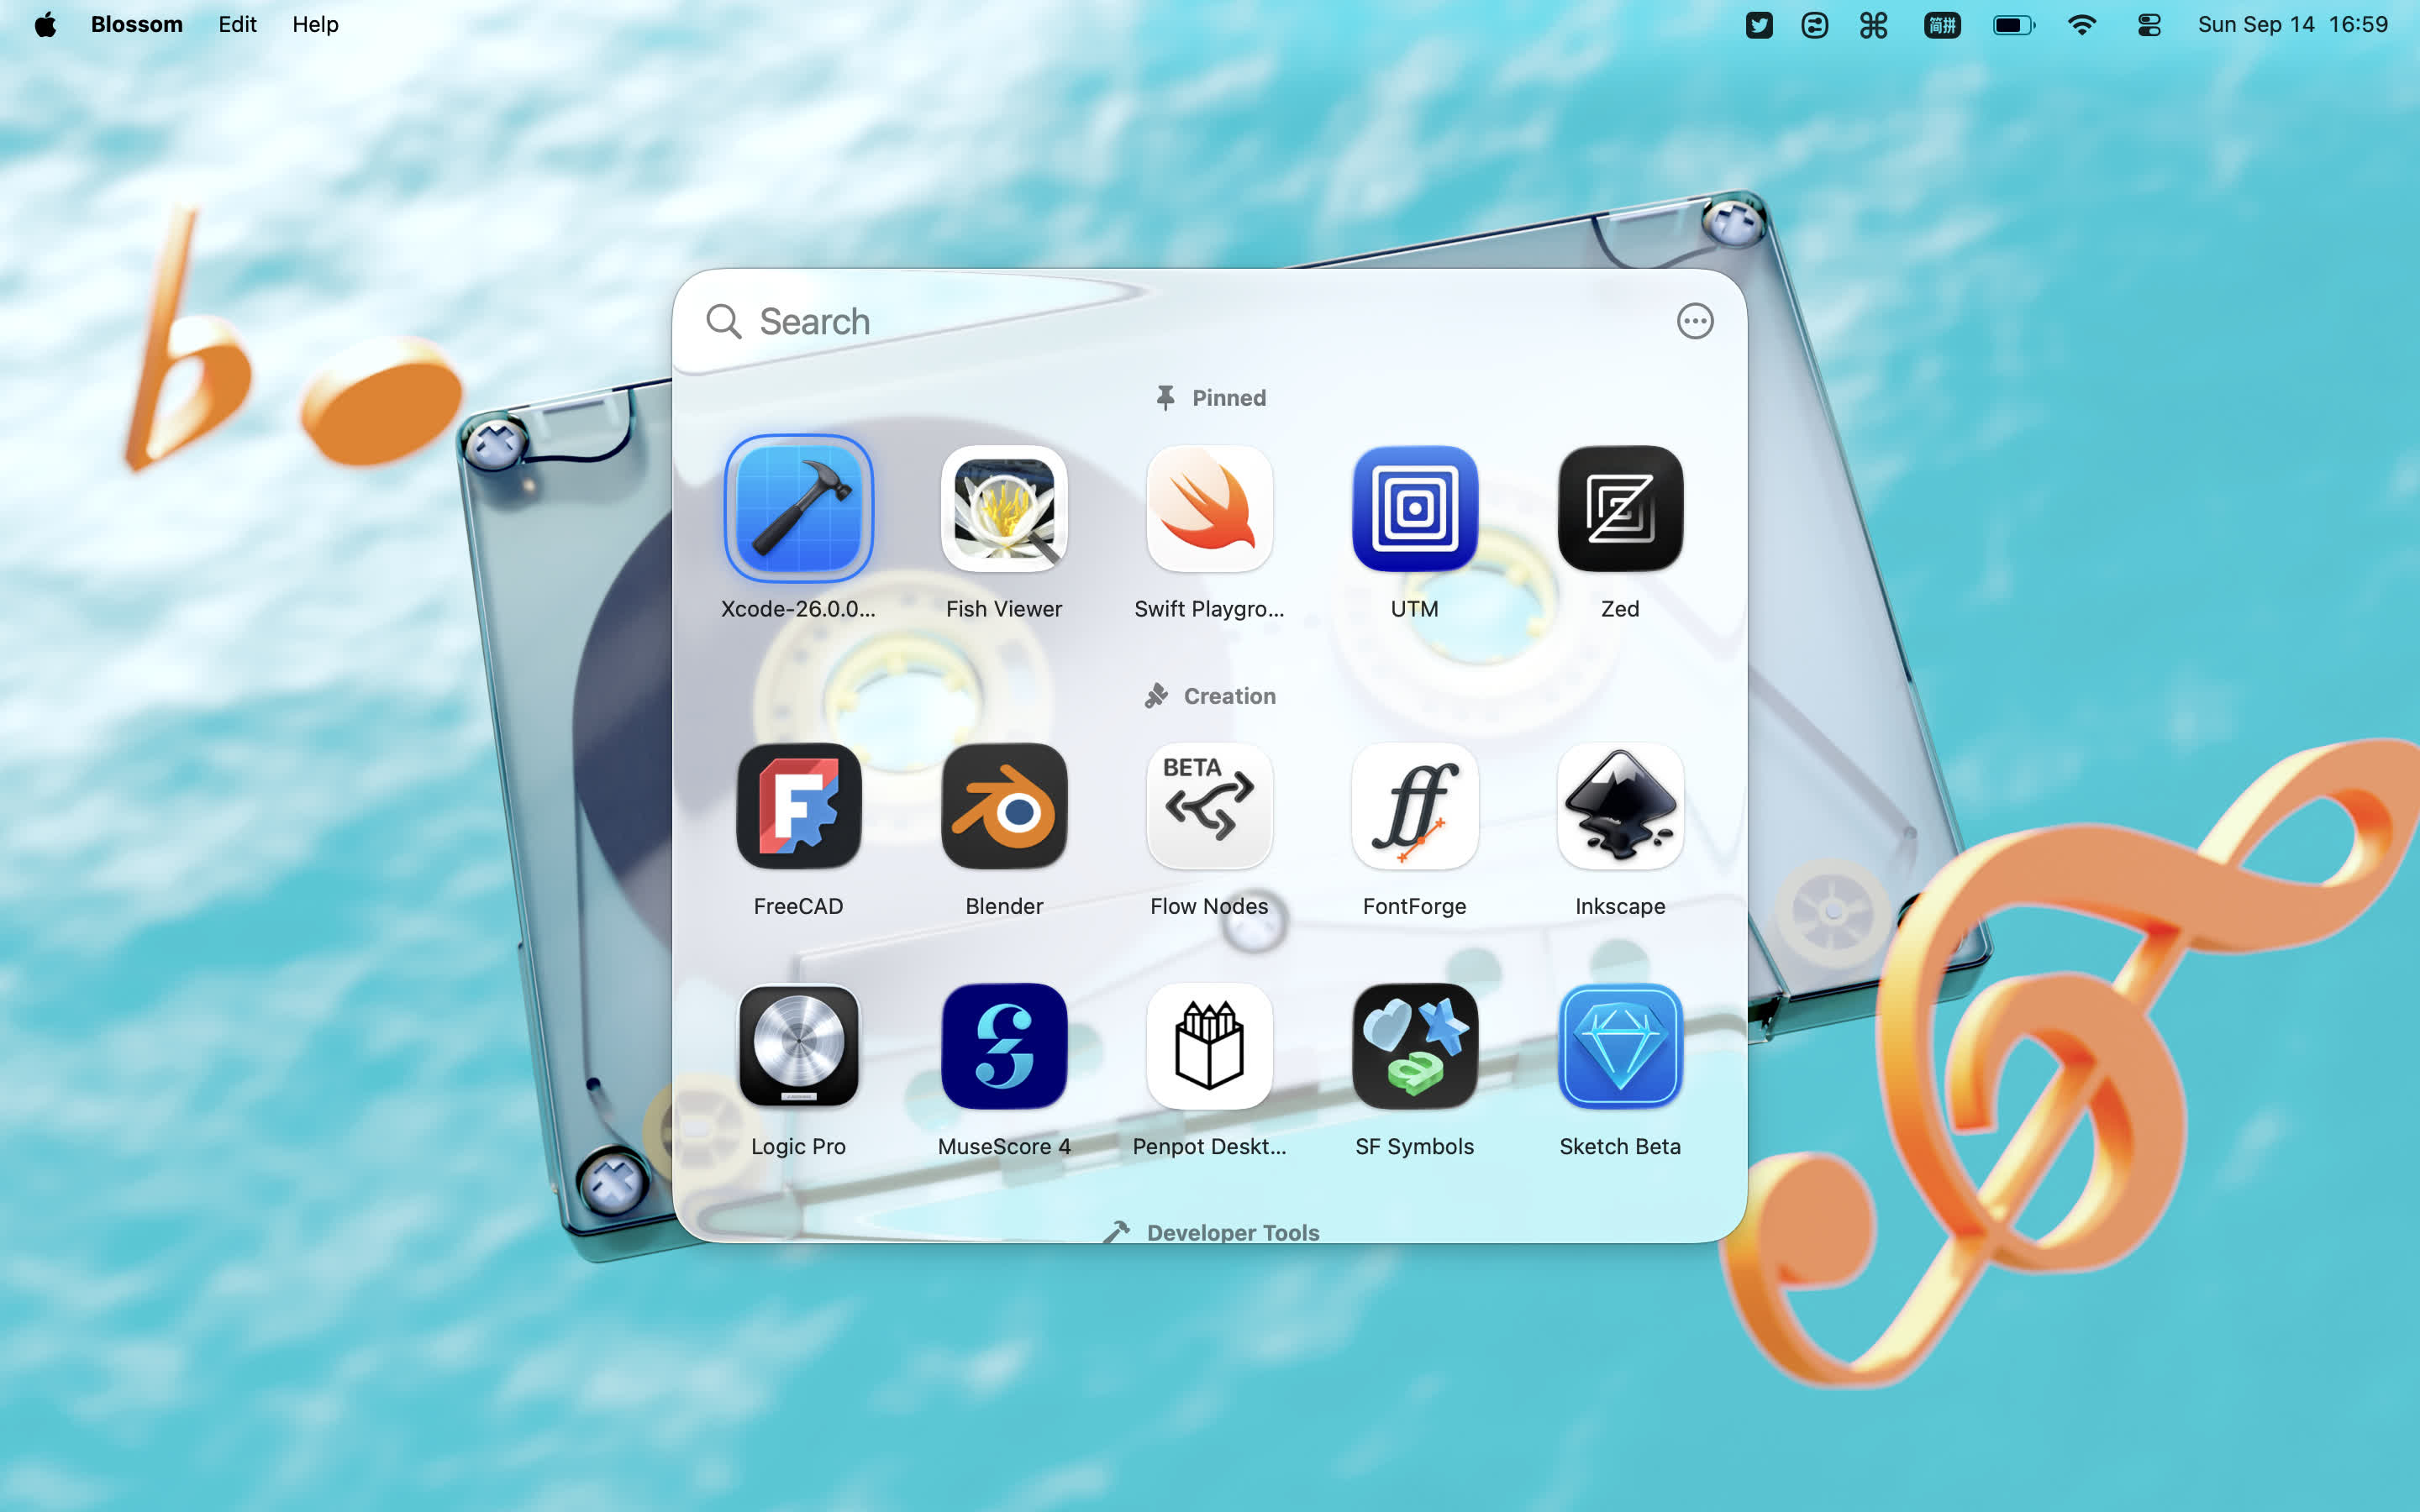Screen dimensions: 2420x1512
Task: Open Swift Playgrounds
Action: tap(1210, 508)
